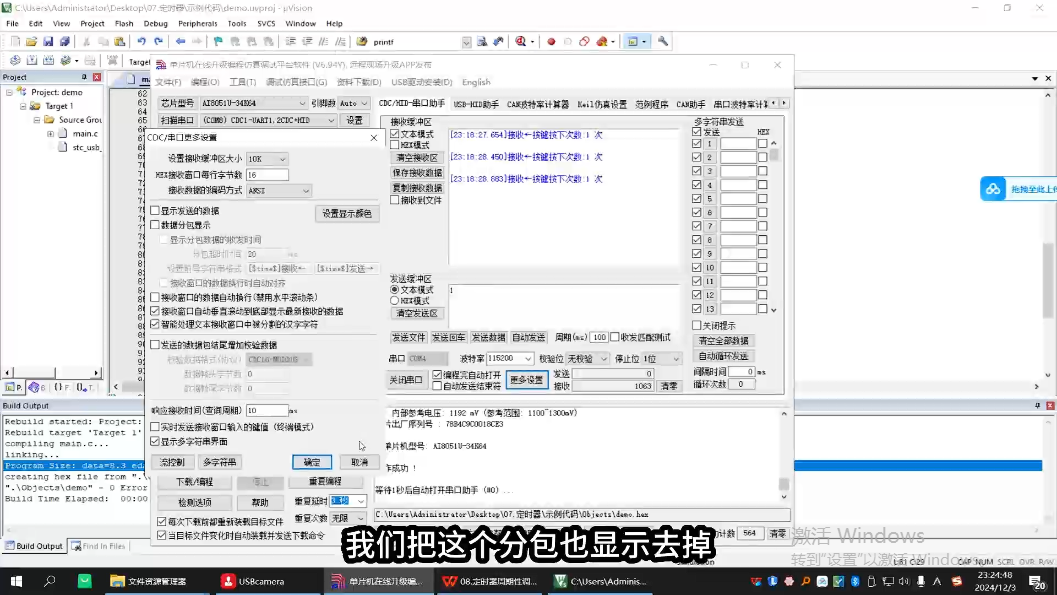Open the Peripherals menu
The image size is (1057, 595).
[x=198, y=24]
